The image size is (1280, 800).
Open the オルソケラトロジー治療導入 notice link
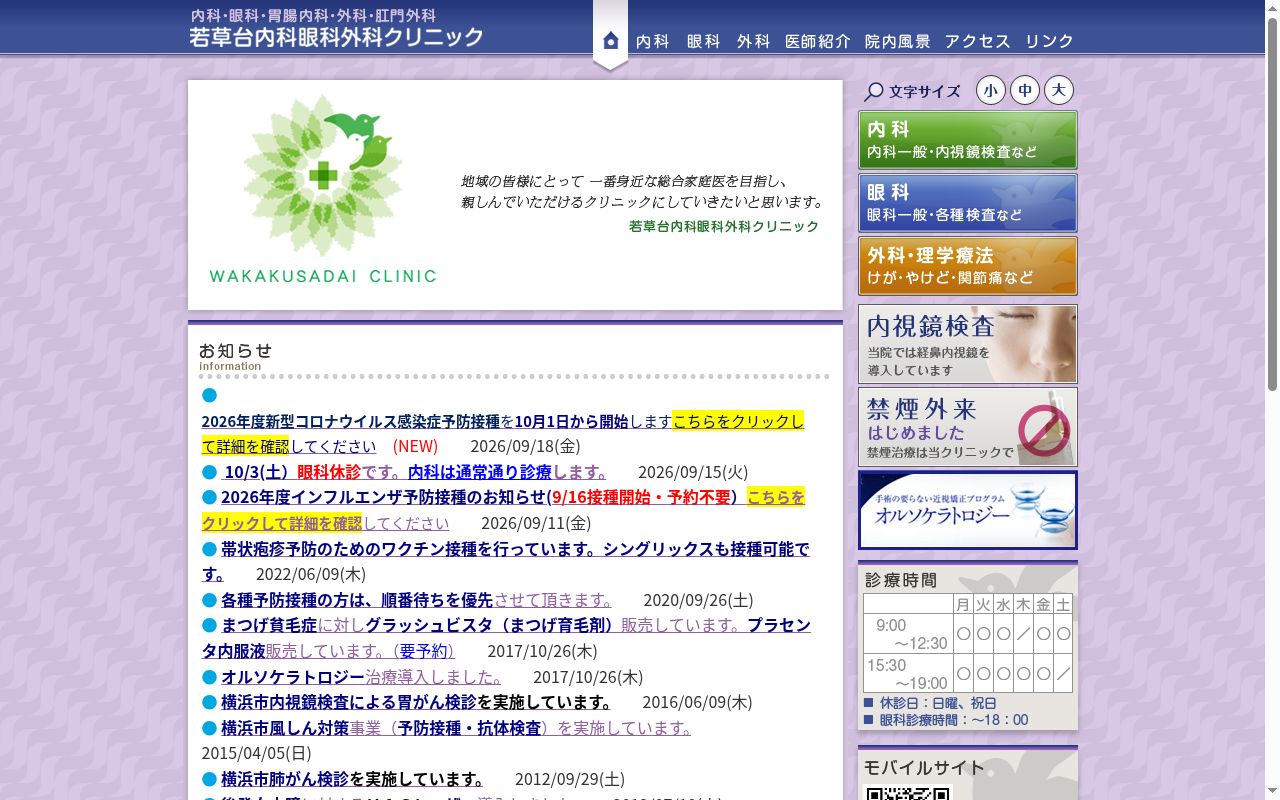(362, 677)
